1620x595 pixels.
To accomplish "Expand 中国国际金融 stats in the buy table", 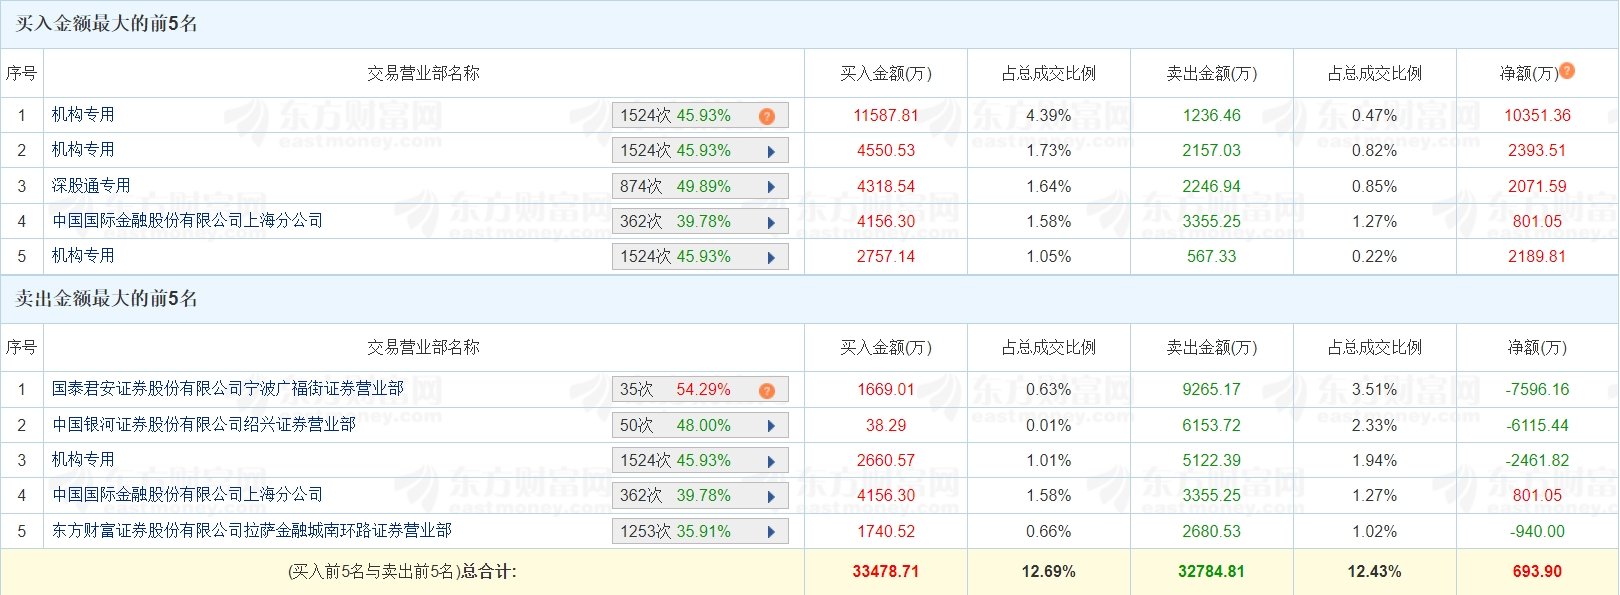I will click(771, 222).
